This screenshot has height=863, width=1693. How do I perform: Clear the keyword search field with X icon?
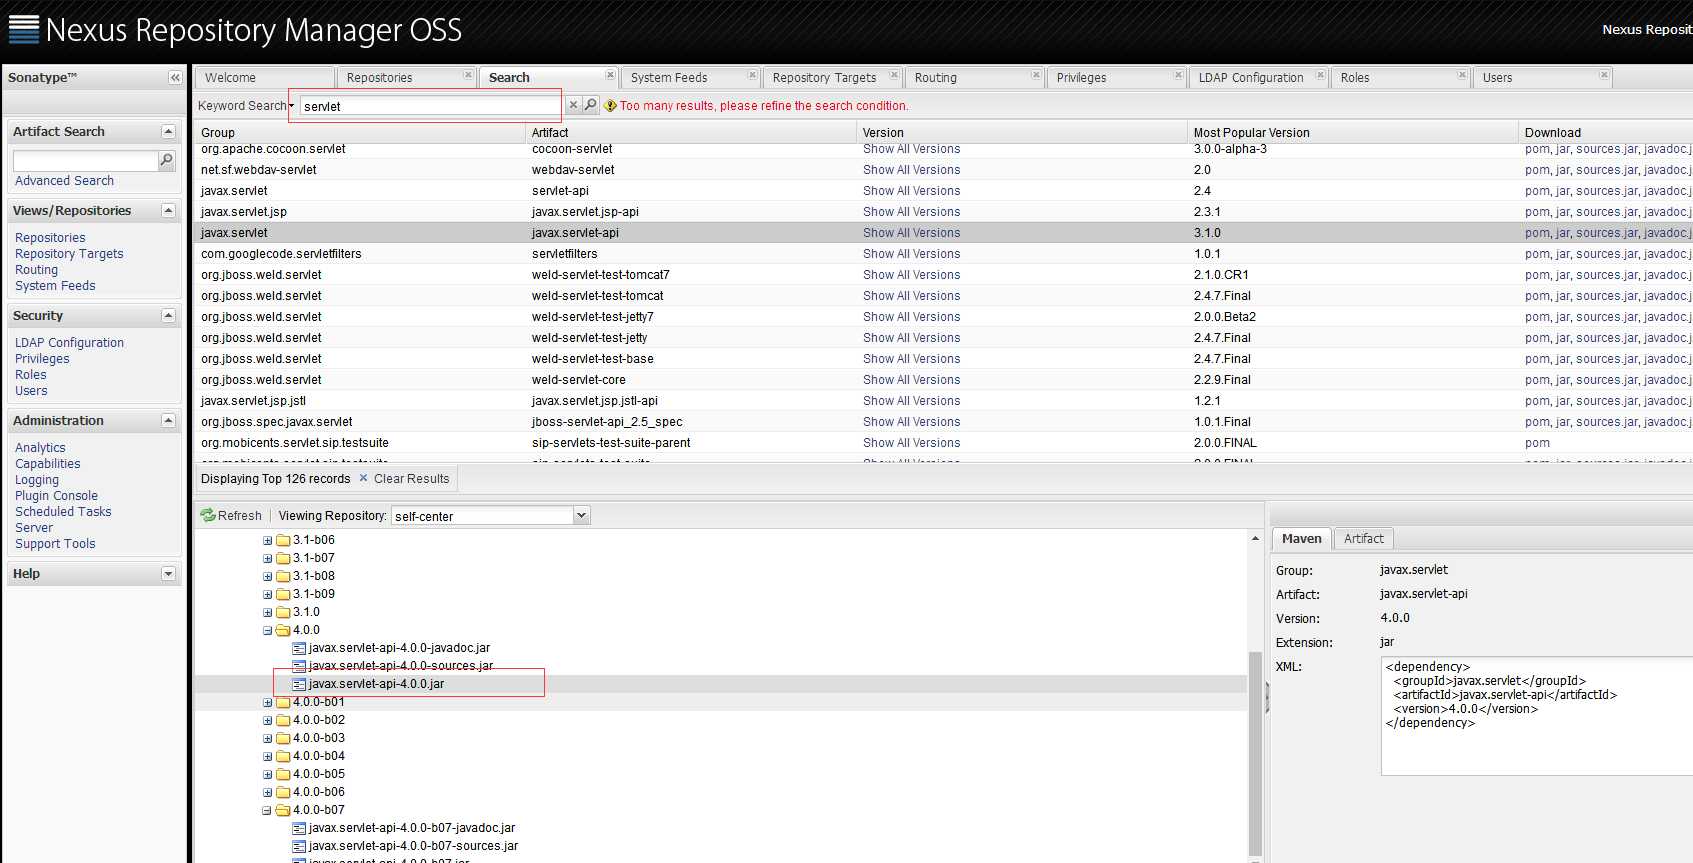(x=573, y=105)
